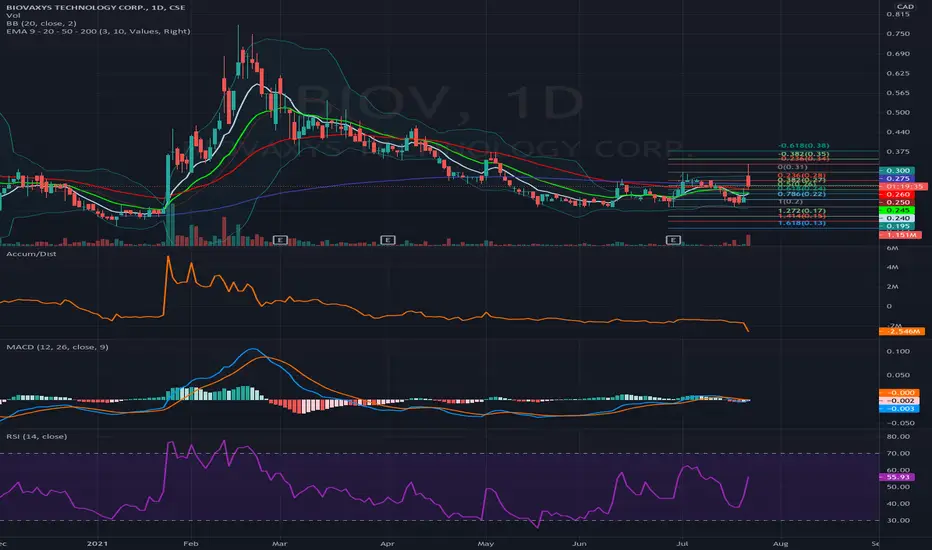Click the teal 0.195 price tag

click(x=896, y=227)
